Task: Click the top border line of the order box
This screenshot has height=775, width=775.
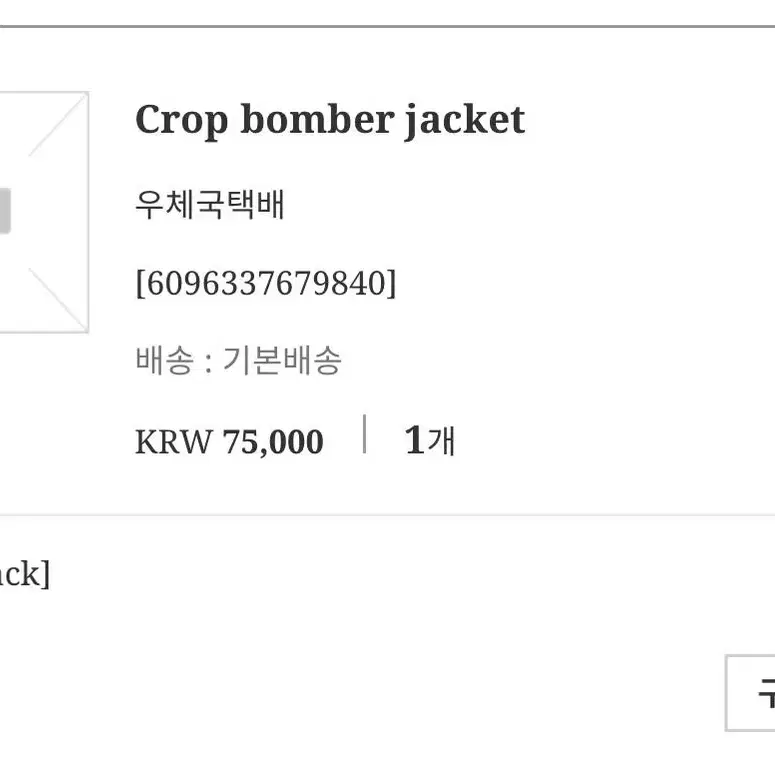Action: tap(388, 26)
